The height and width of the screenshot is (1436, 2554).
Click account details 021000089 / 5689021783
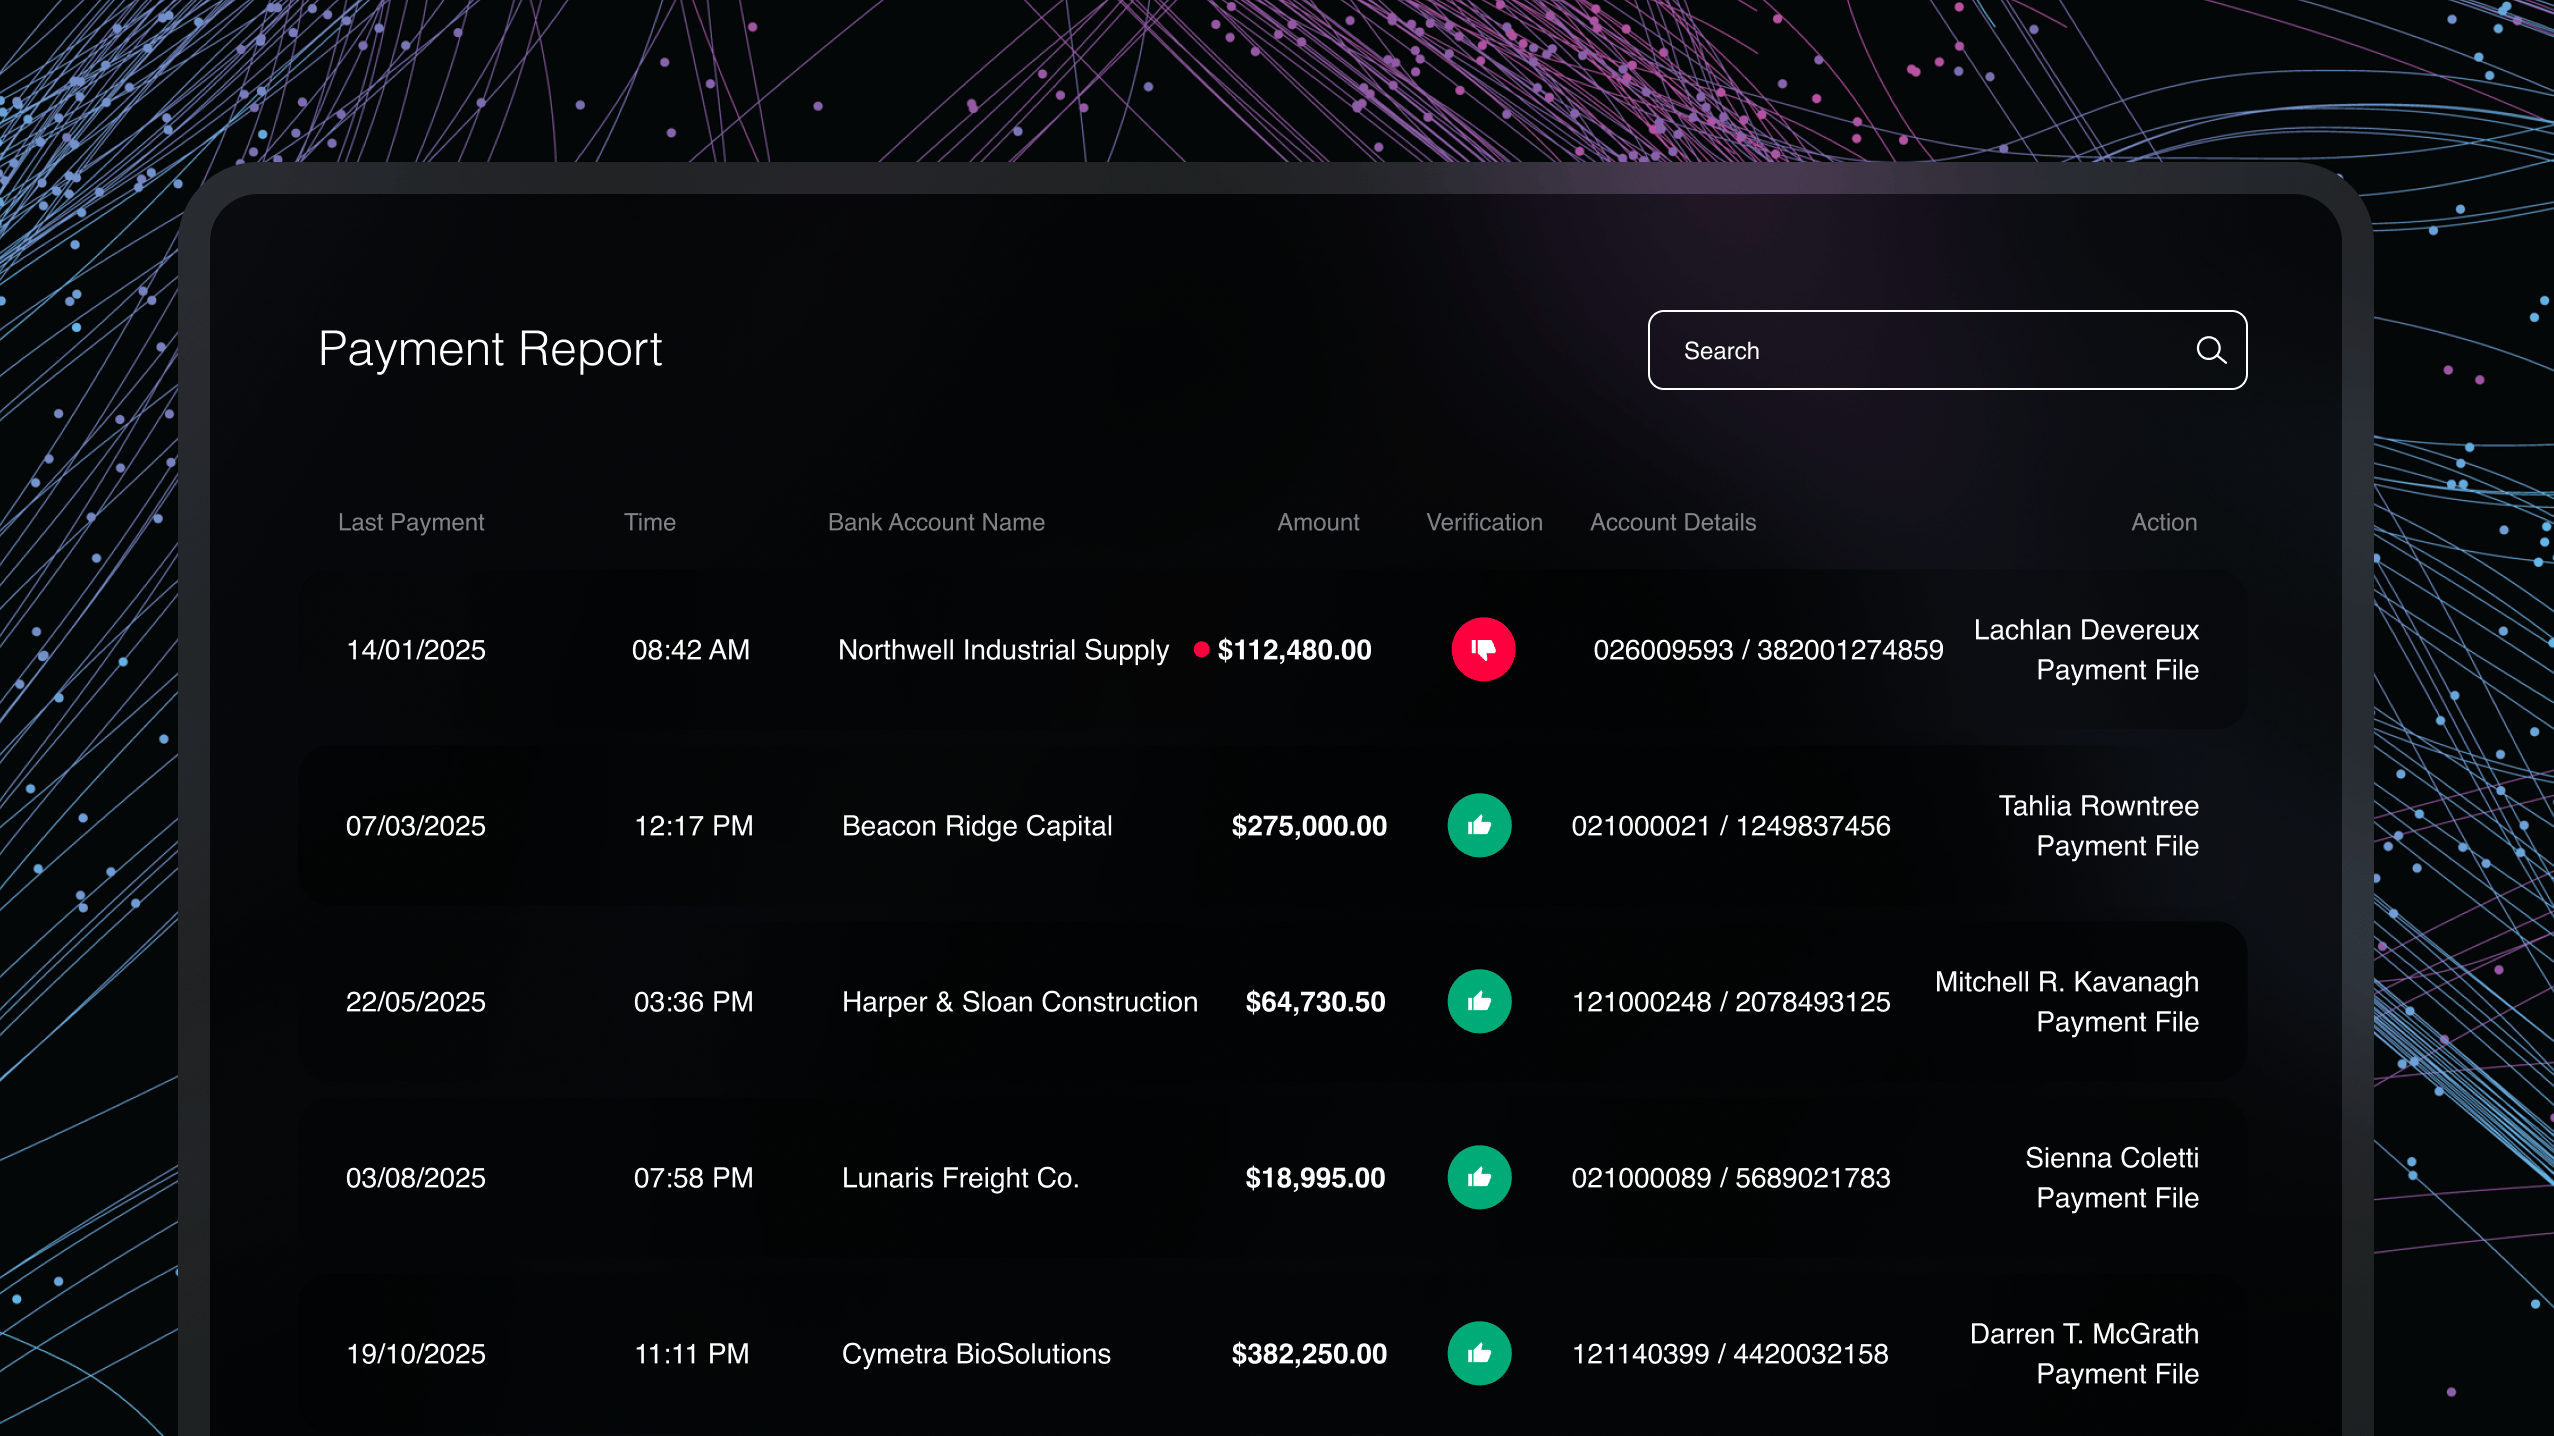(x=1731, y=1178)
